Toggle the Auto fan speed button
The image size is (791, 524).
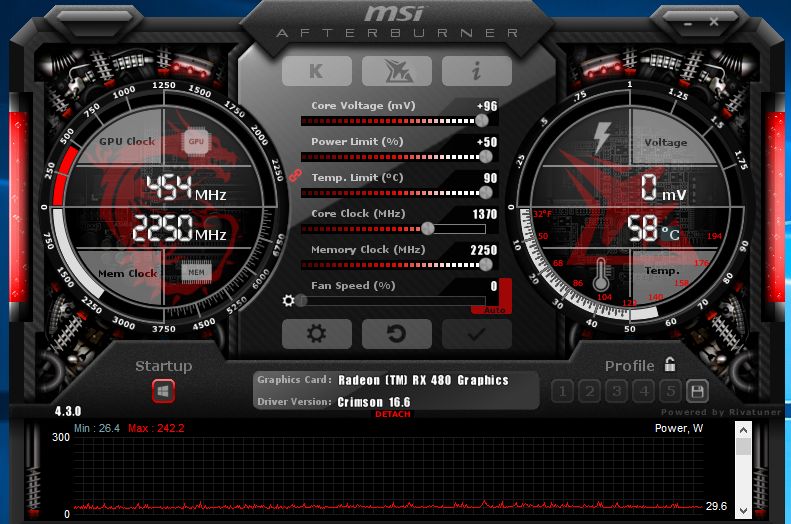494,310
